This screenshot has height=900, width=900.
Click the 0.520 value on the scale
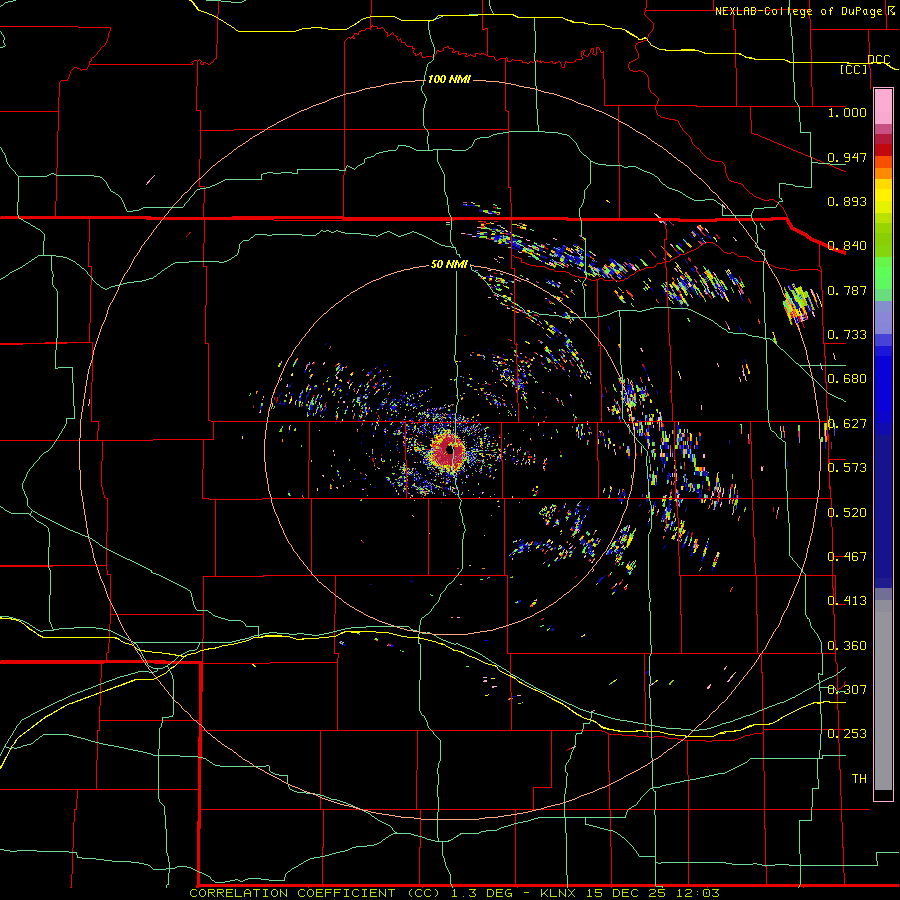pos(847,513)
